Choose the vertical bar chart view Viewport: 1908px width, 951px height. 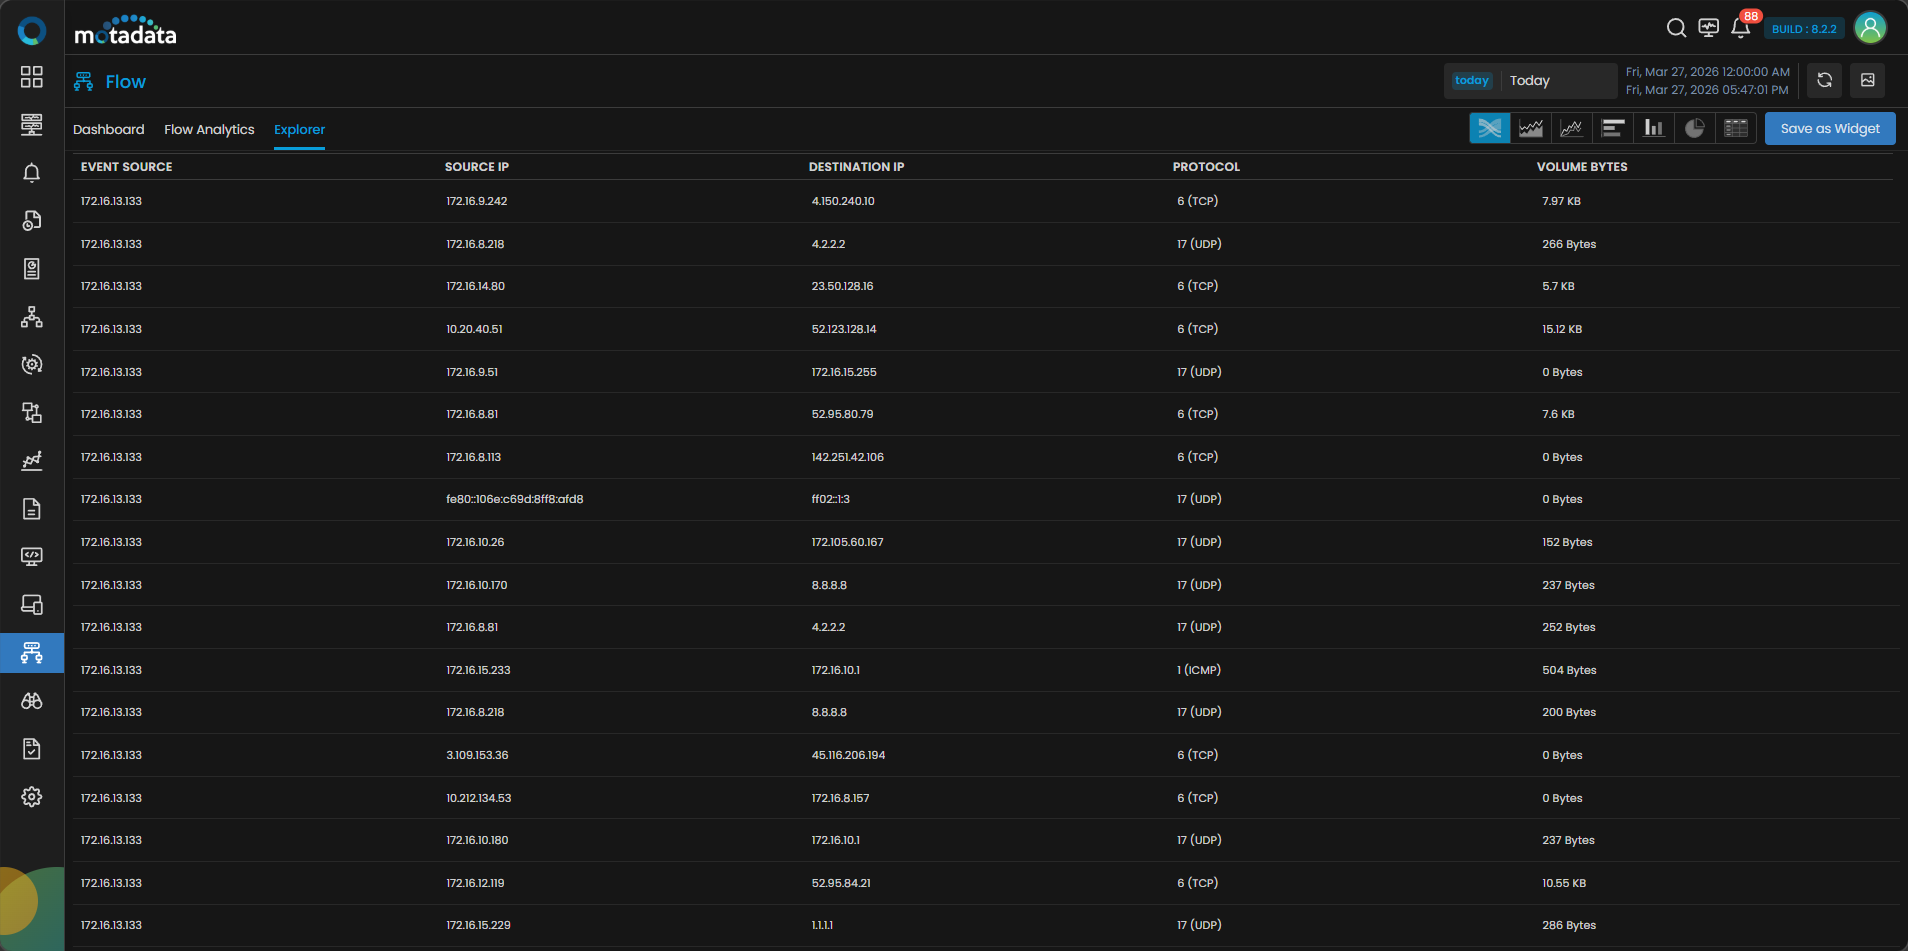click(x=1653, y=128)
